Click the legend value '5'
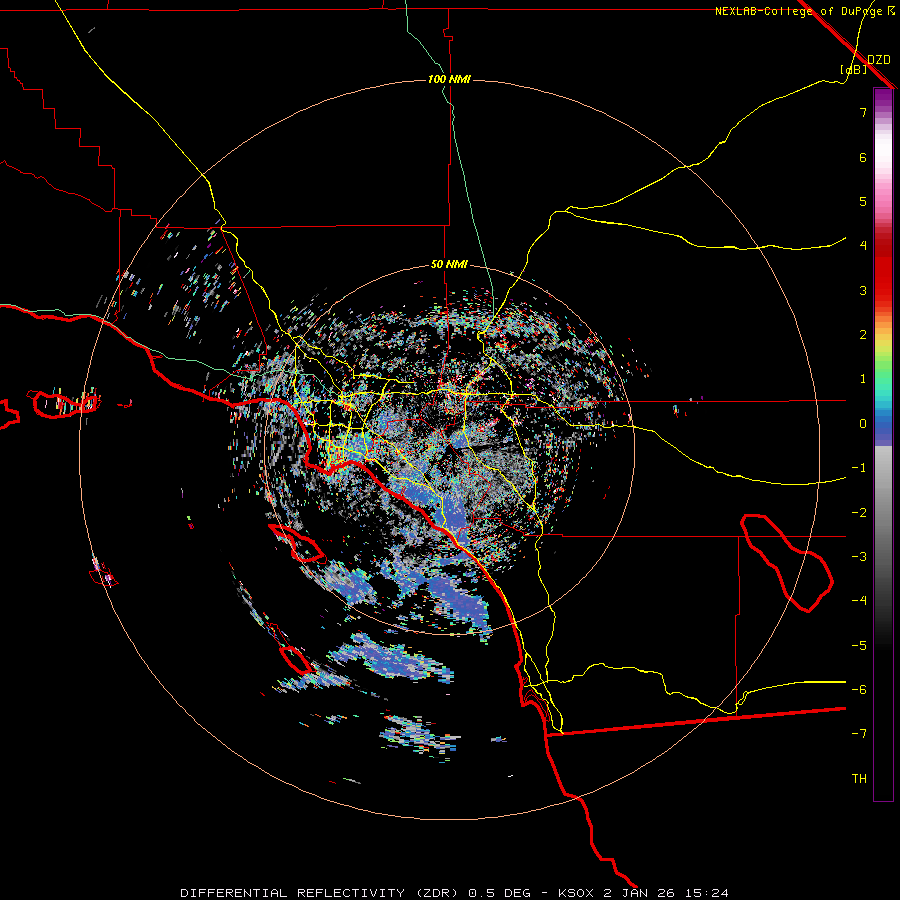900x900 pixels. click(863, 201)
